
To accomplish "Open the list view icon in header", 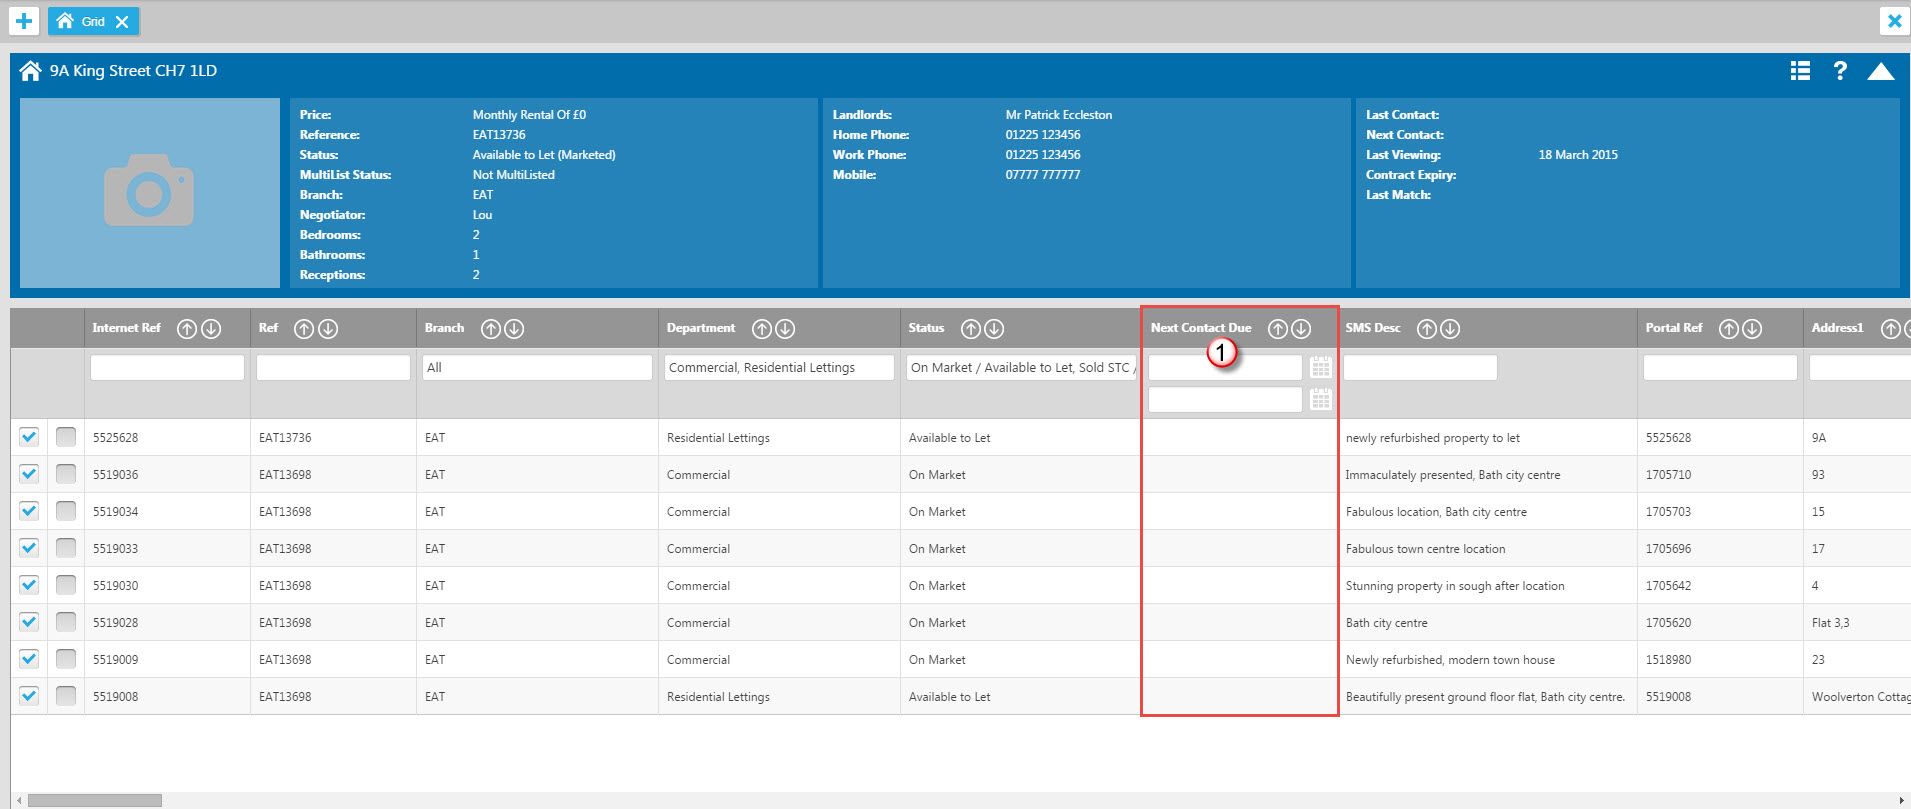I will (x=1800, y=71).
